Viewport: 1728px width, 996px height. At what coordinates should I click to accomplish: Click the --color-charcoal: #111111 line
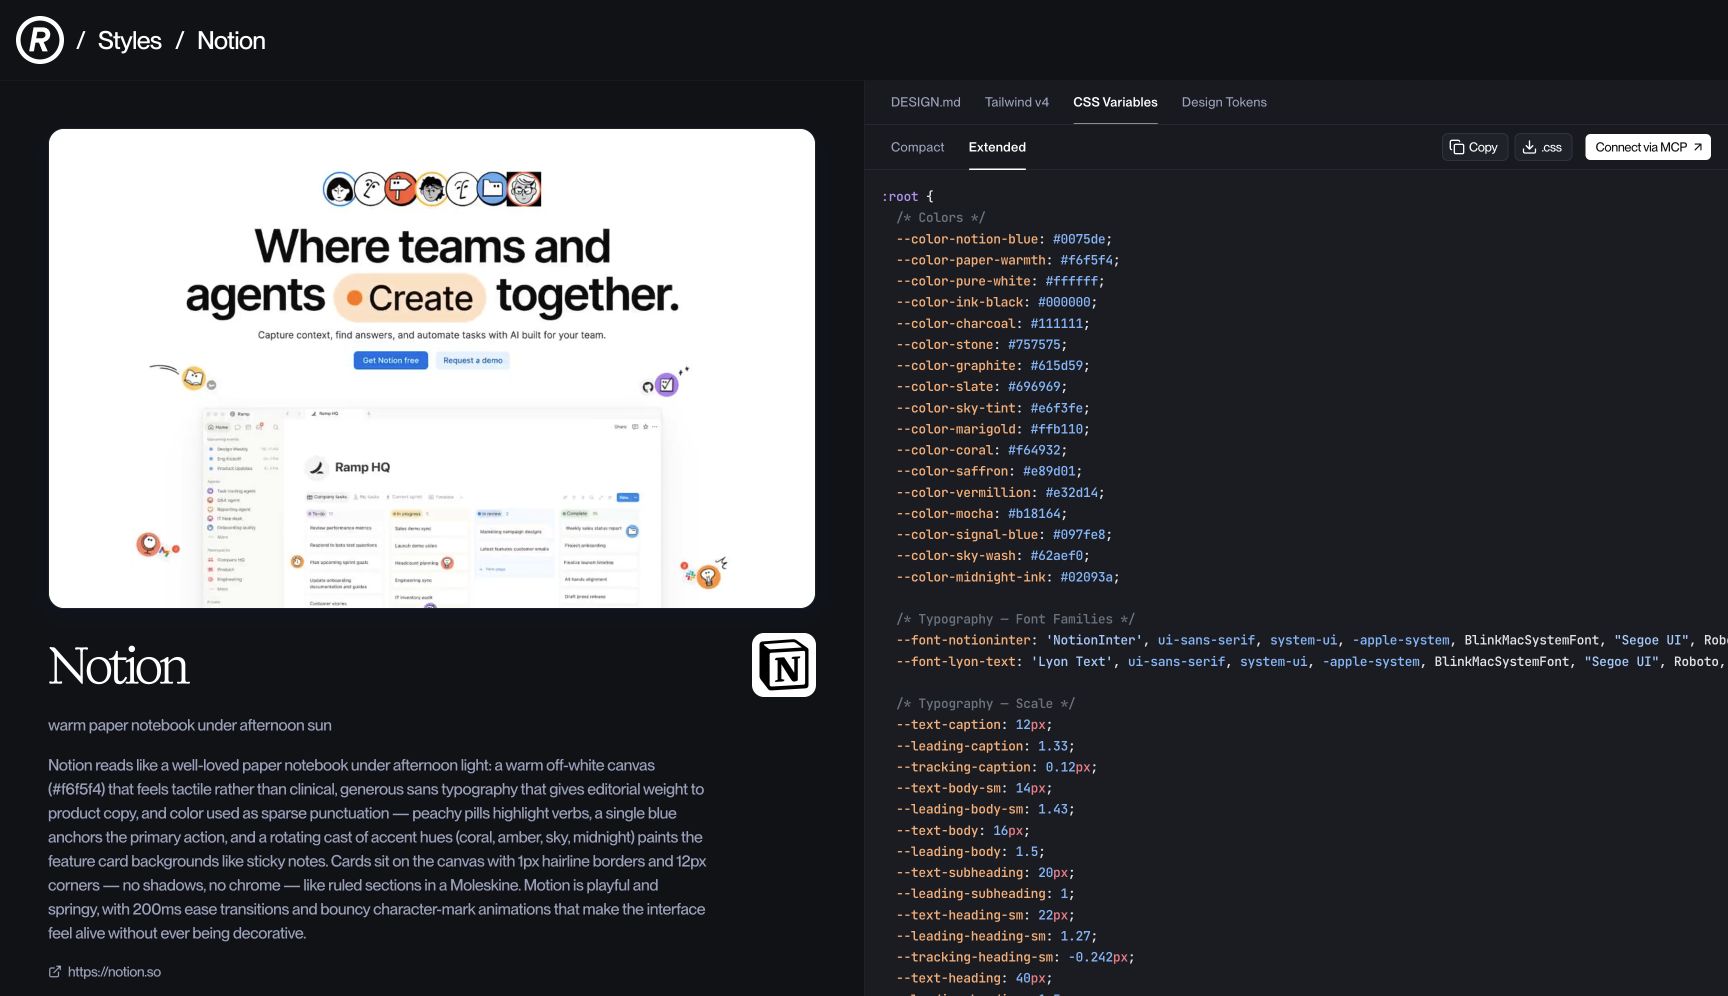click(993, 324)
